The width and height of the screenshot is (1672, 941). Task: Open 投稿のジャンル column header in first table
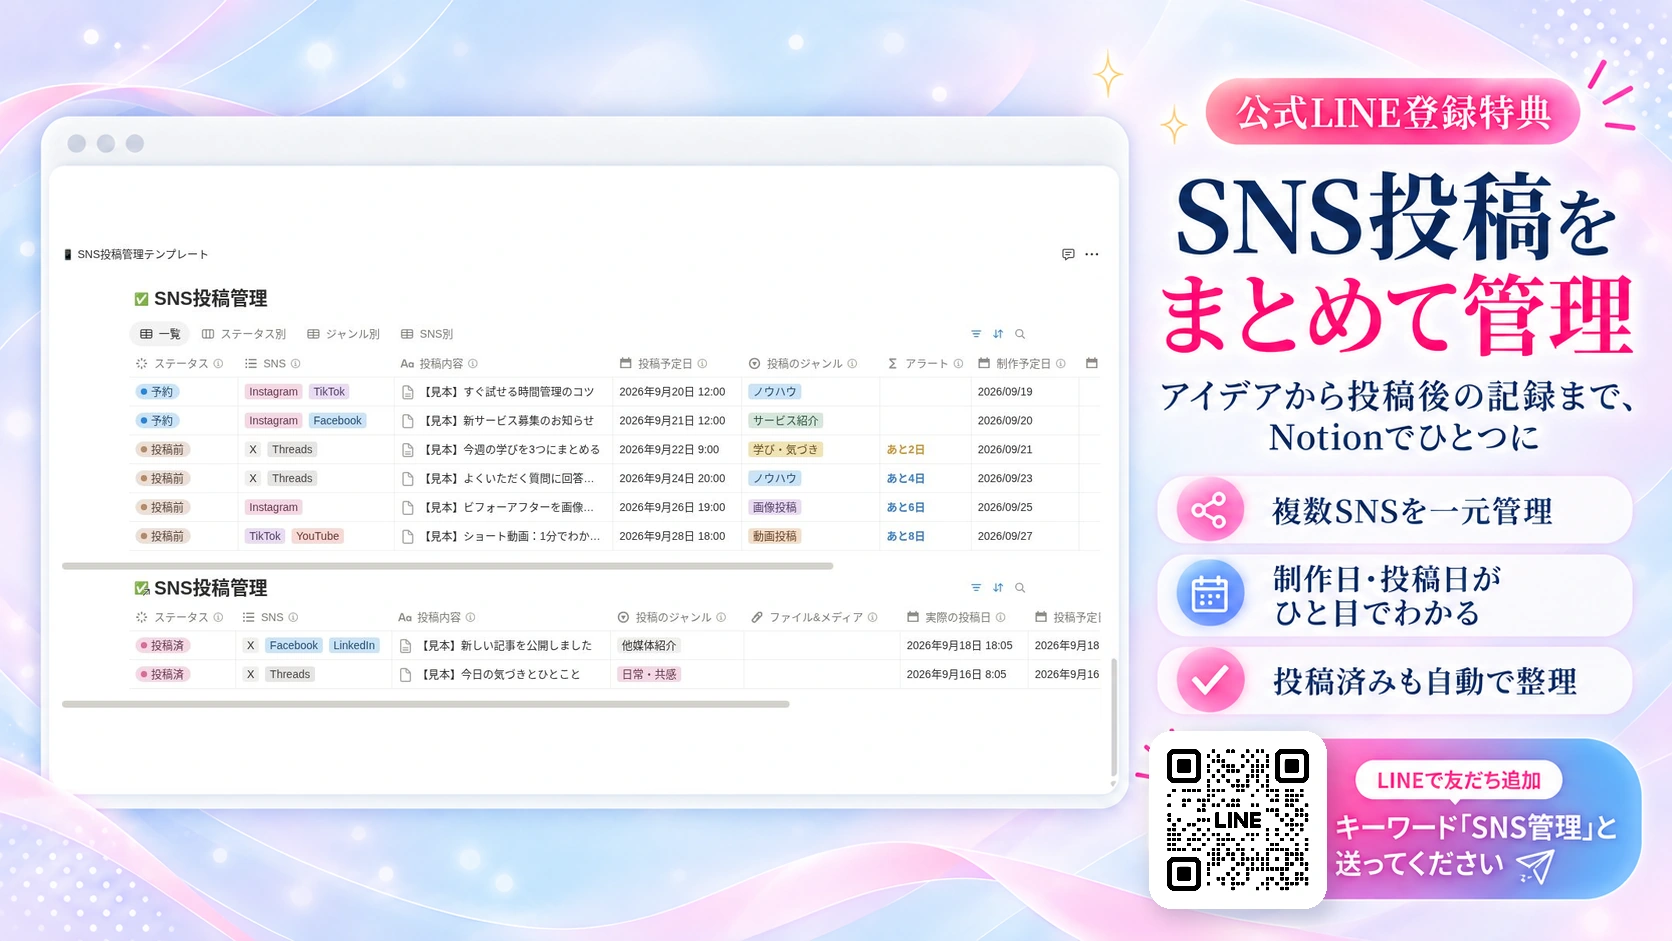coord(803,364)
